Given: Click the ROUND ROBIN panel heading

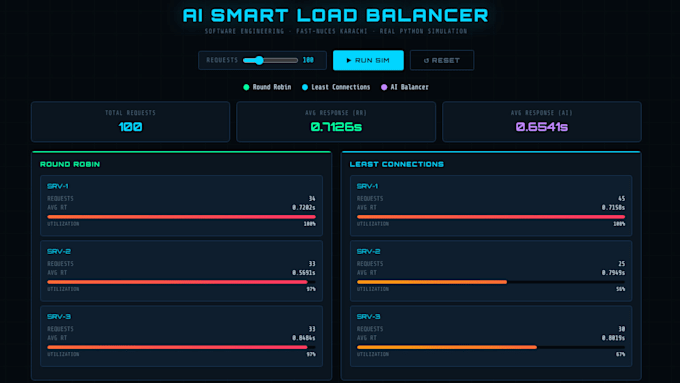Looking at the screenshot, I should (70, 164).
